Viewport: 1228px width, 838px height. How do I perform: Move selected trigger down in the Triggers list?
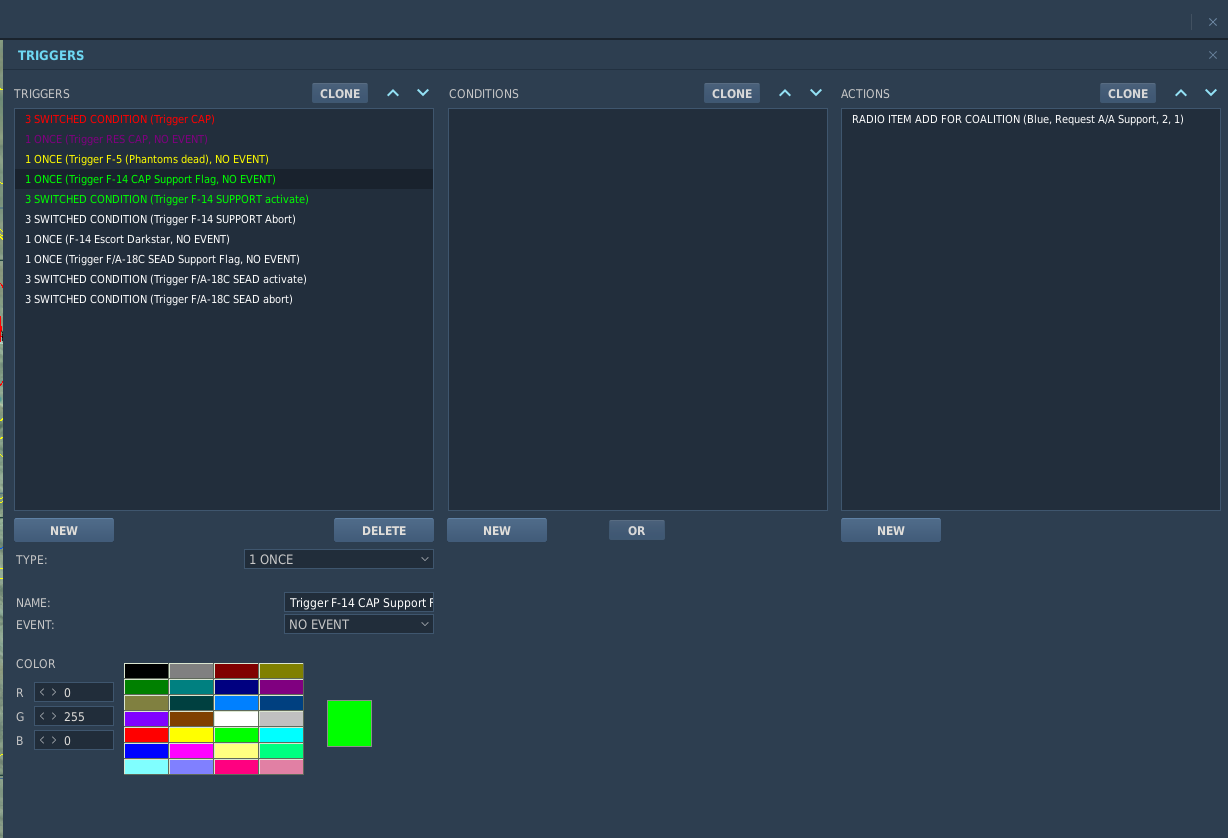pos(423,93)
